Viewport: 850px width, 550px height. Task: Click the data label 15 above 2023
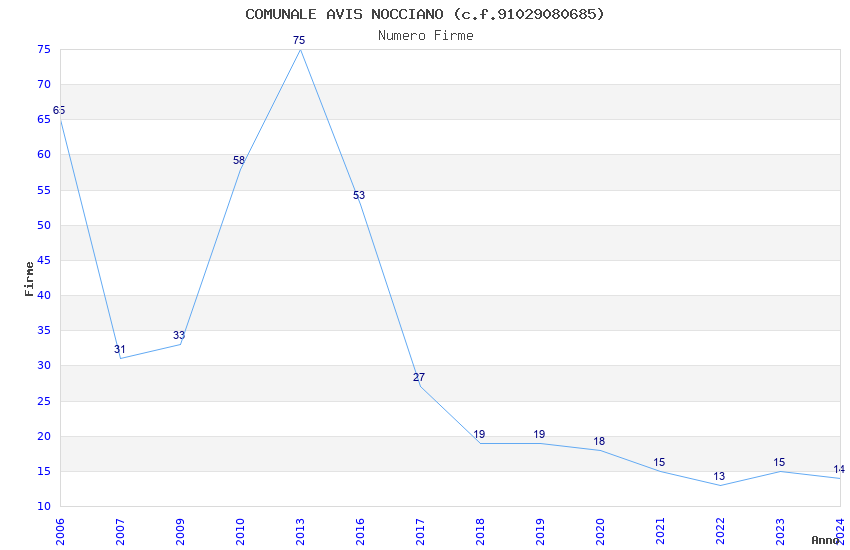click(779, 463)
